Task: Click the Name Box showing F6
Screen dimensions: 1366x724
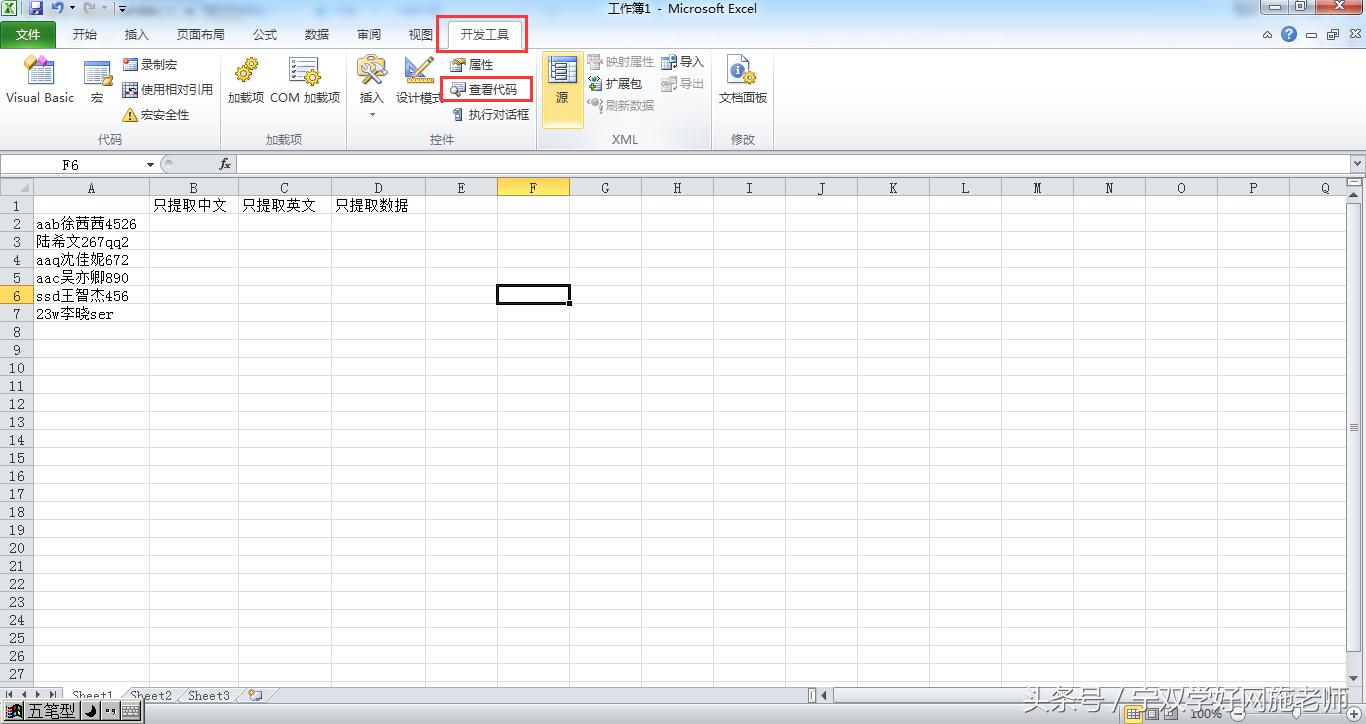Action: point(72,165)
